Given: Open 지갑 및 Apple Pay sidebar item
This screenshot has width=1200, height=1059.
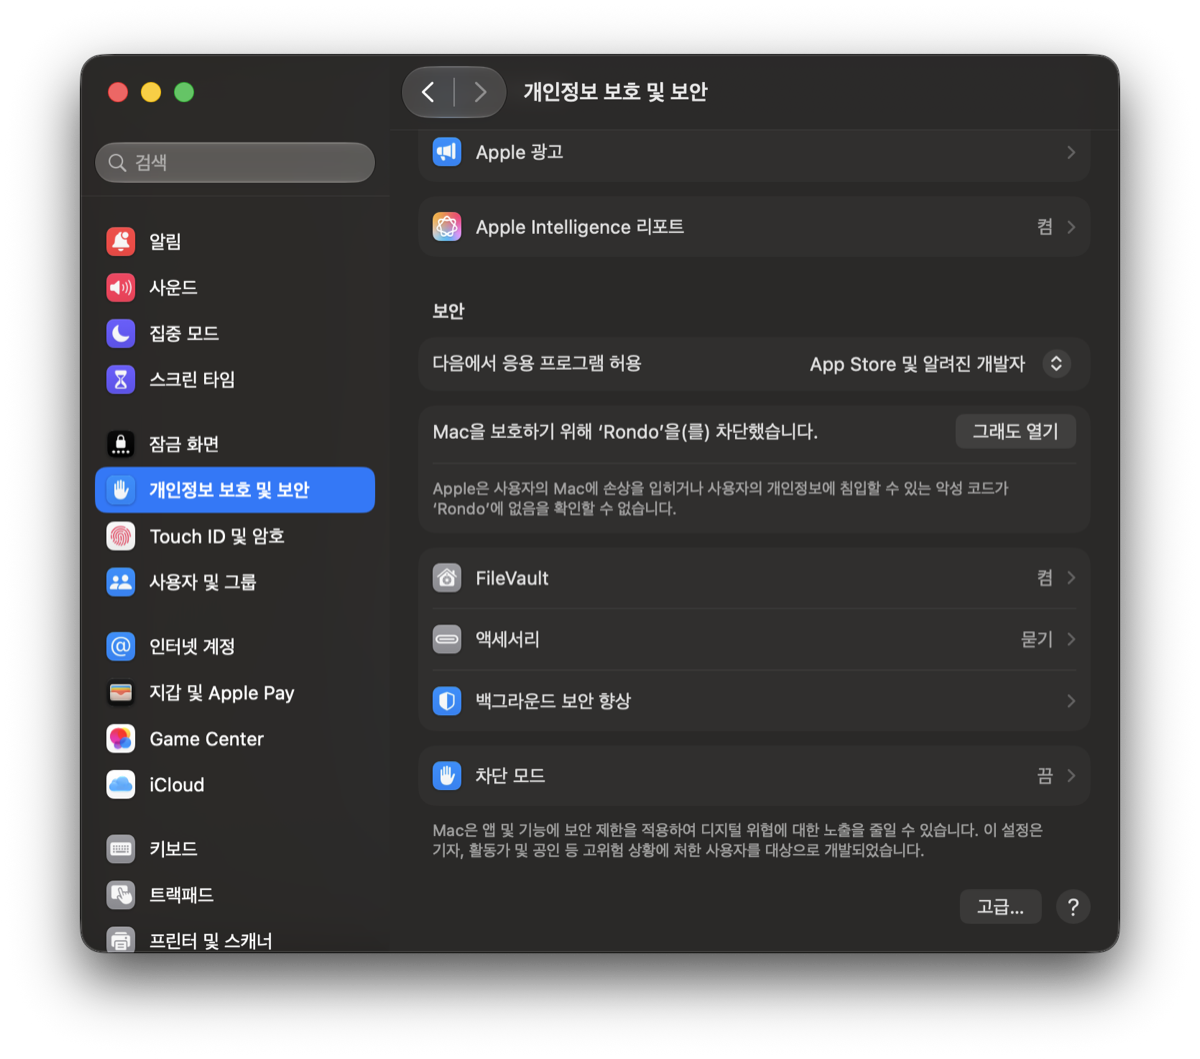Looking at the screenshot, I should (235, 692).
